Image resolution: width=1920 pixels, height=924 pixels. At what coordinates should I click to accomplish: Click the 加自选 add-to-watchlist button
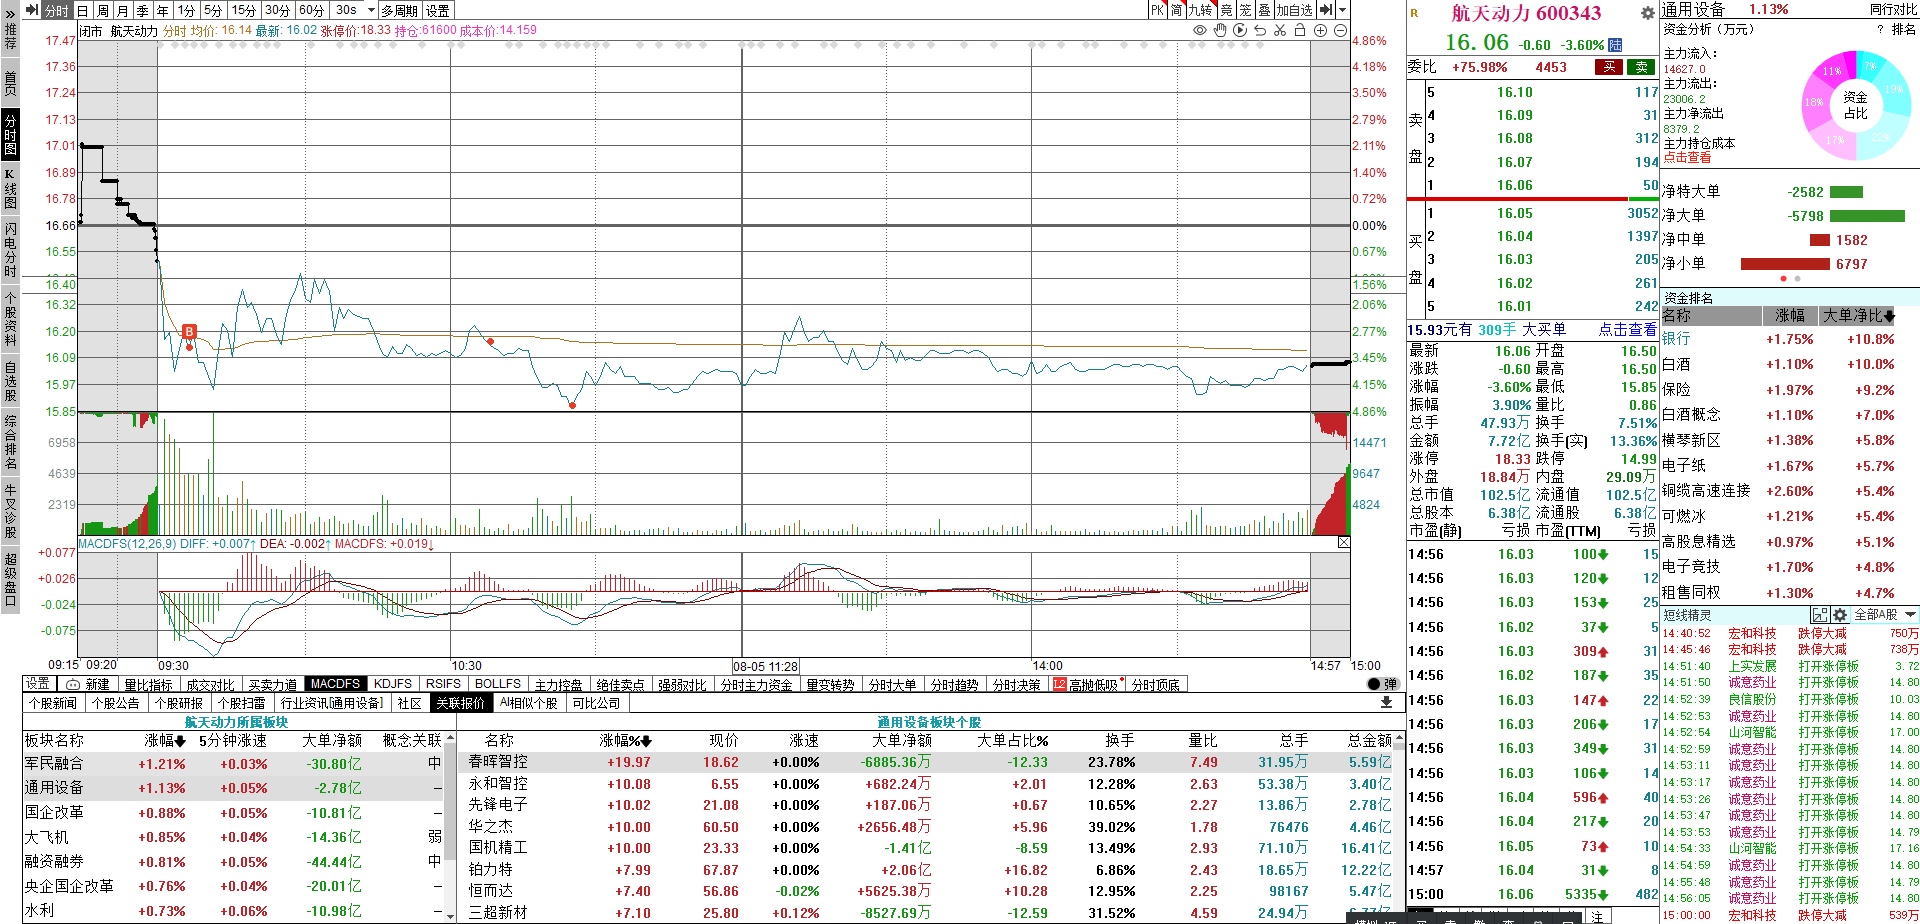[1295, 10]
